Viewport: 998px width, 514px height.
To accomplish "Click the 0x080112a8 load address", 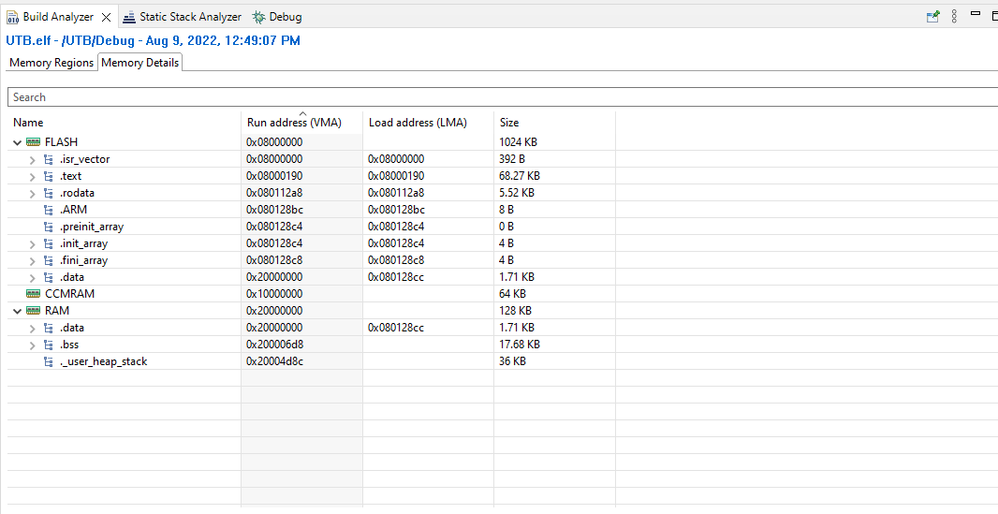I will pos(396,193).
